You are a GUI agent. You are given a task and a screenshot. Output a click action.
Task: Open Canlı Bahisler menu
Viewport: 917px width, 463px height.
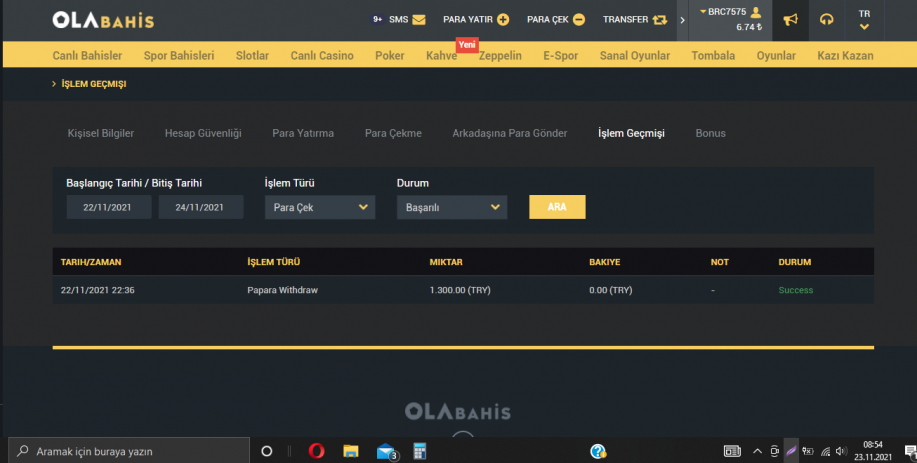[87, 56]
